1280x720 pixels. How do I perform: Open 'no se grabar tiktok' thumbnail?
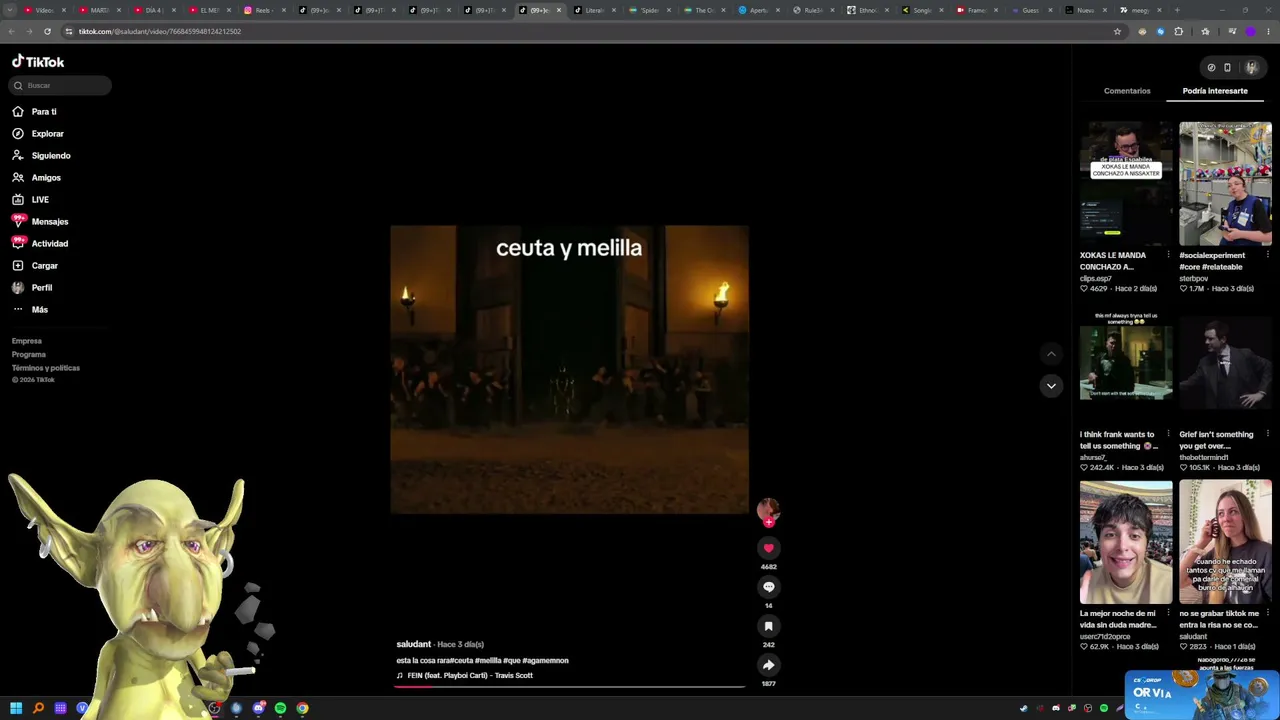pyautogui.click(x=1225, y=542)
